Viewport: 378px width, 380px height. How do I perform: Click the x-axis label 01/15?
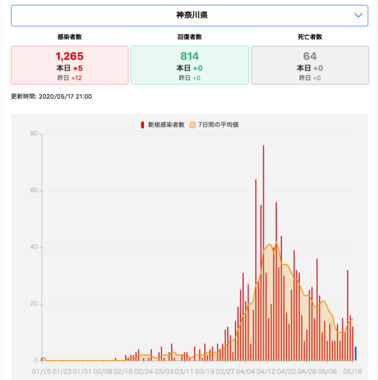(42, 371)
